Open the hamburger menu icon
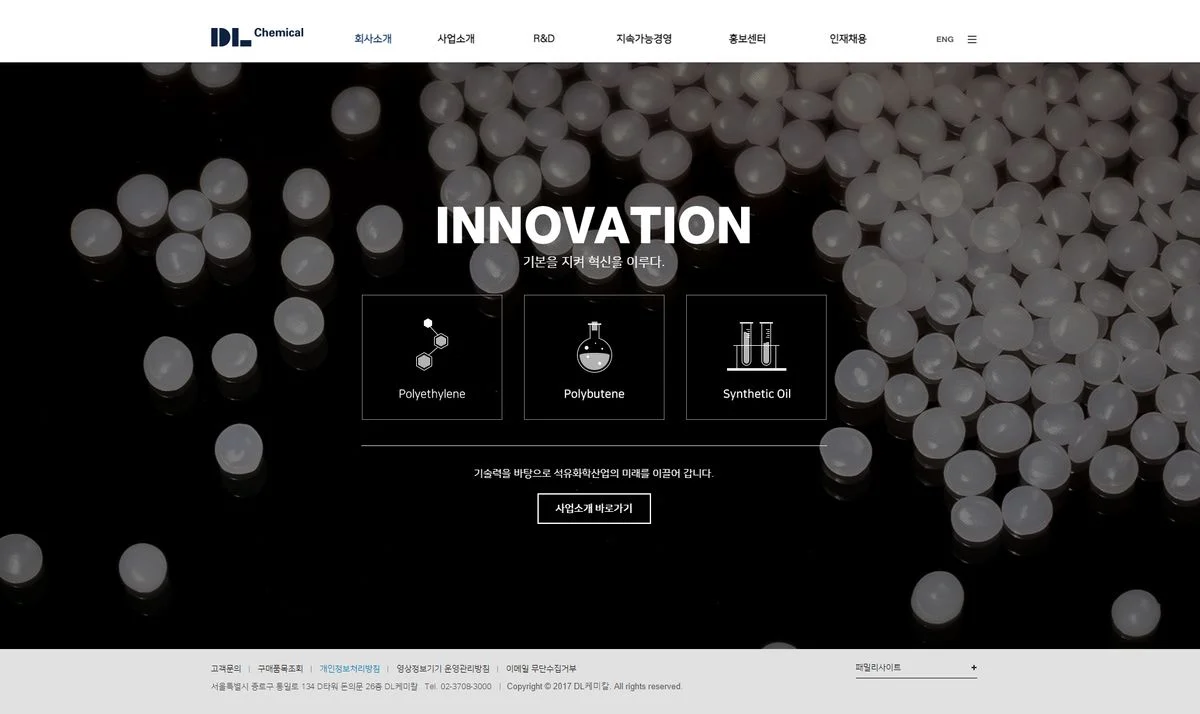 [972, 40]
